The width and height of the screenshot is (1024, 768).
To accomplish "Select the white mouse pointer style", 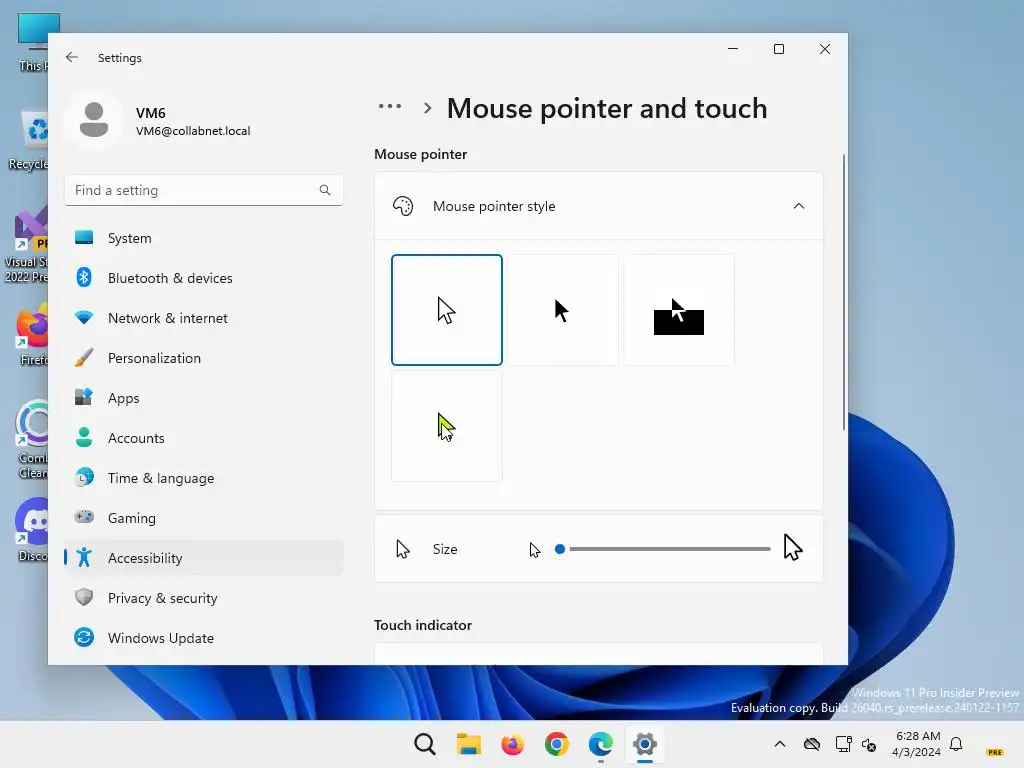I will tap(447, 310).
